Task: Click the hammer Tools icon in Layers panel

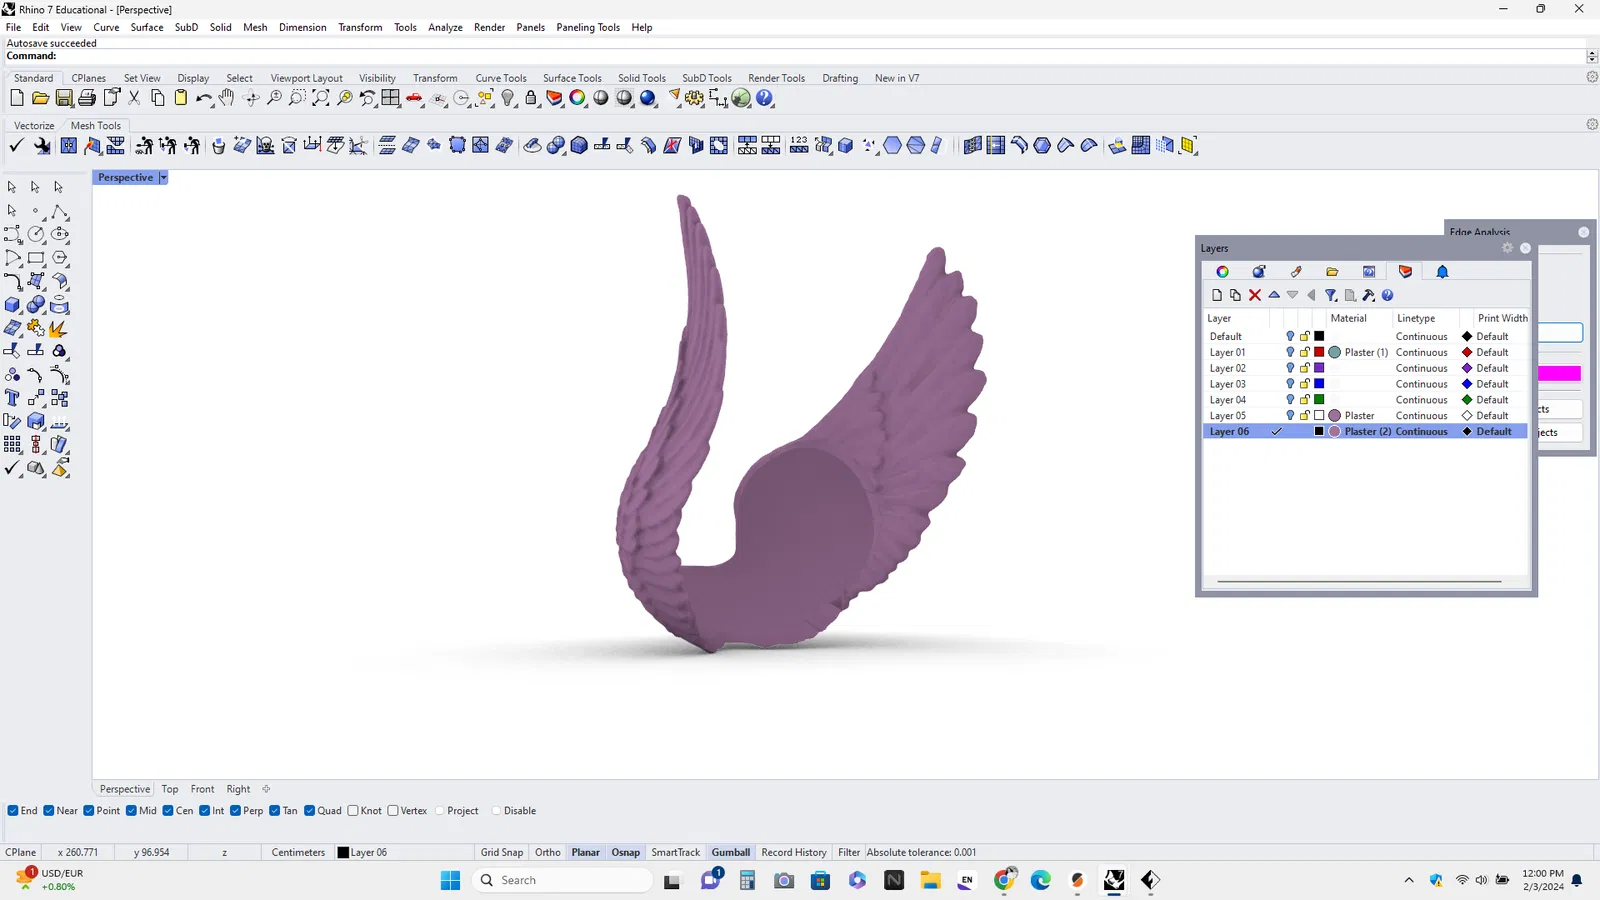Action: (1369, 295)
